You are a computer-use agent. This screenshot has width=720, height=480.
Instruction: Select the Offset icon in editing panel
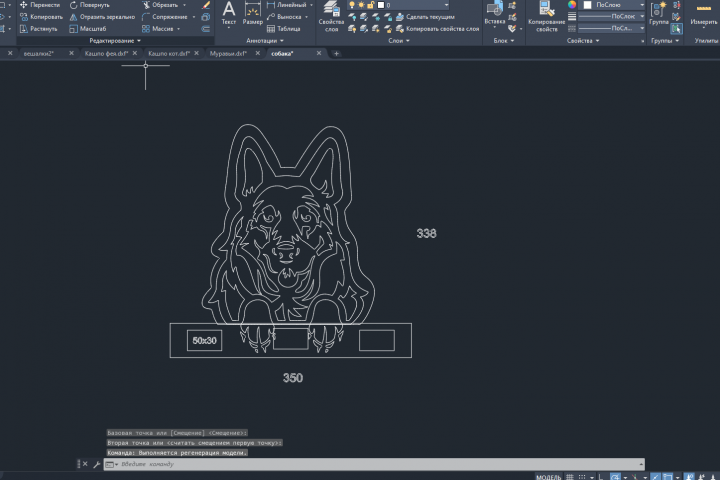point(206,29)
